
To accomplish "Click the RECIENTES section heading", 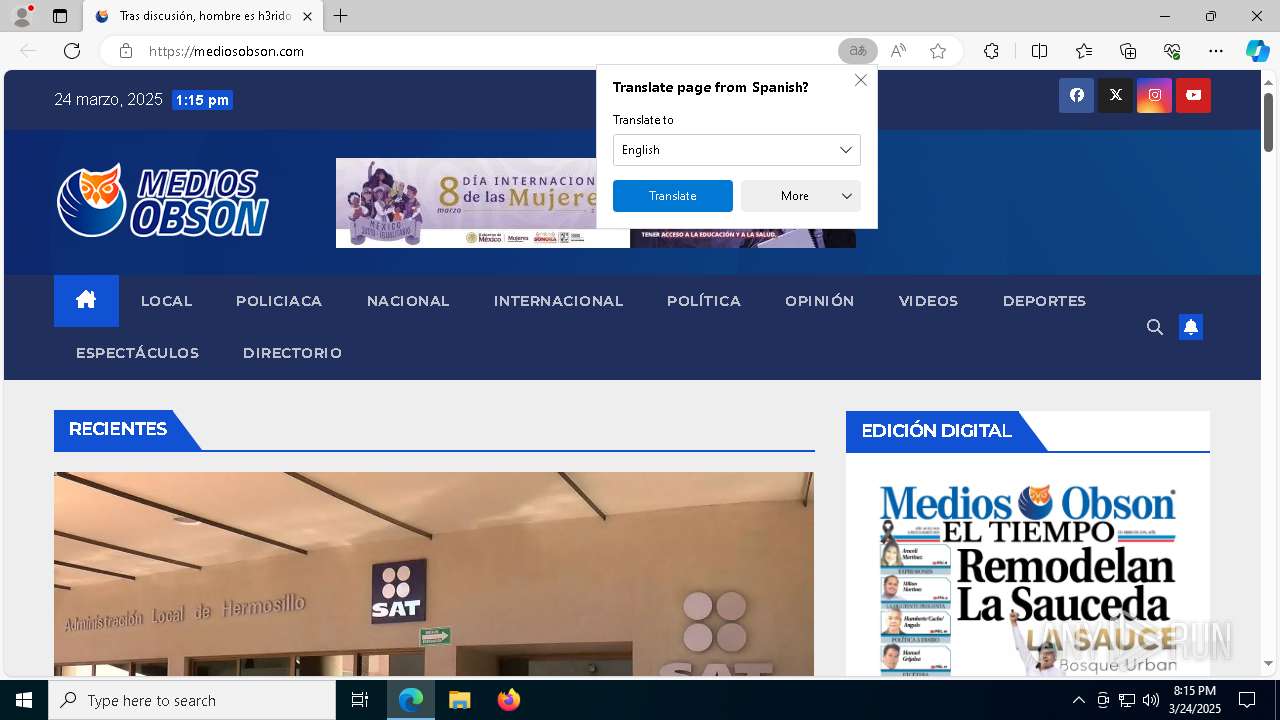I will pyautogui.click(x=118, y=429).
